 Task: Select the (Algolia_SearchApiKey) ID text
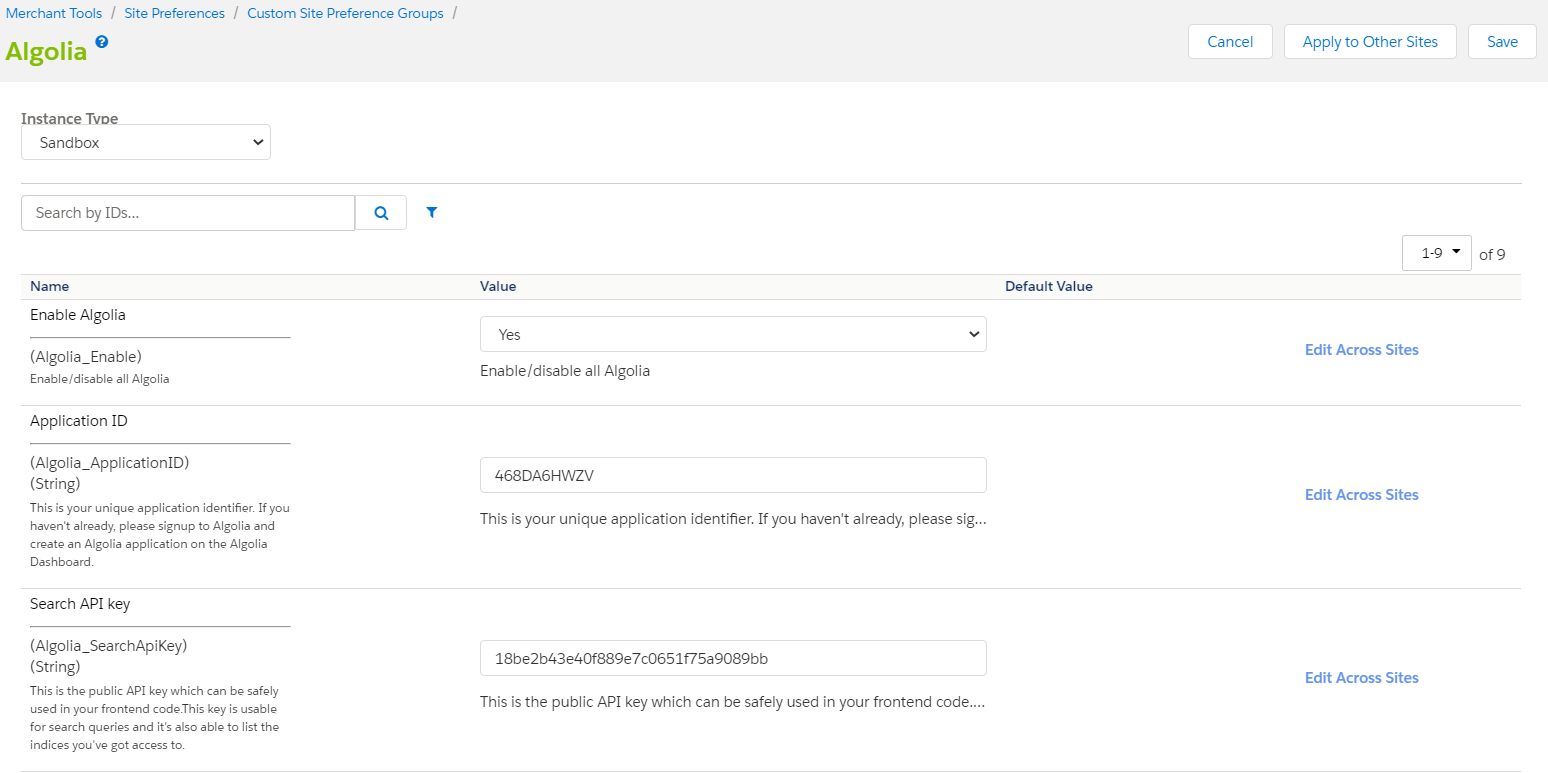click(109, 646)
